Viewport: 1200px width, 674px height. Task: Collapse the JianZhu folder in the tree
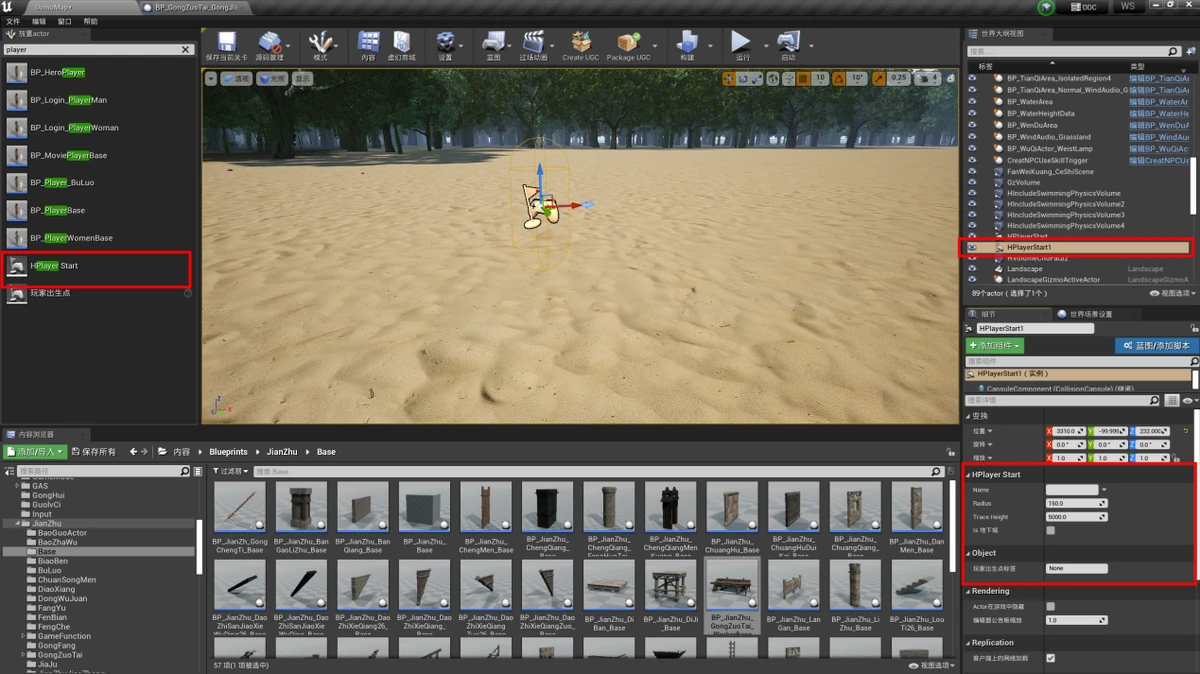point(16,523)
